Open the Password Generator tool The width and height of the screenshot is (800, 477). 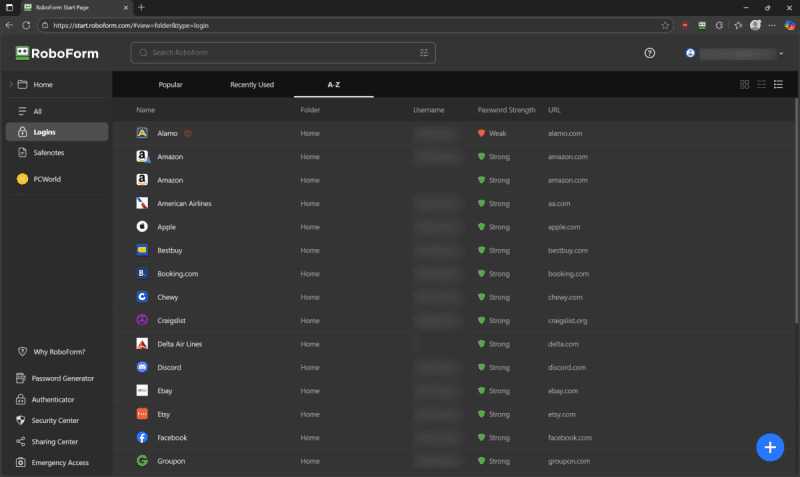(x=62, y=378)
